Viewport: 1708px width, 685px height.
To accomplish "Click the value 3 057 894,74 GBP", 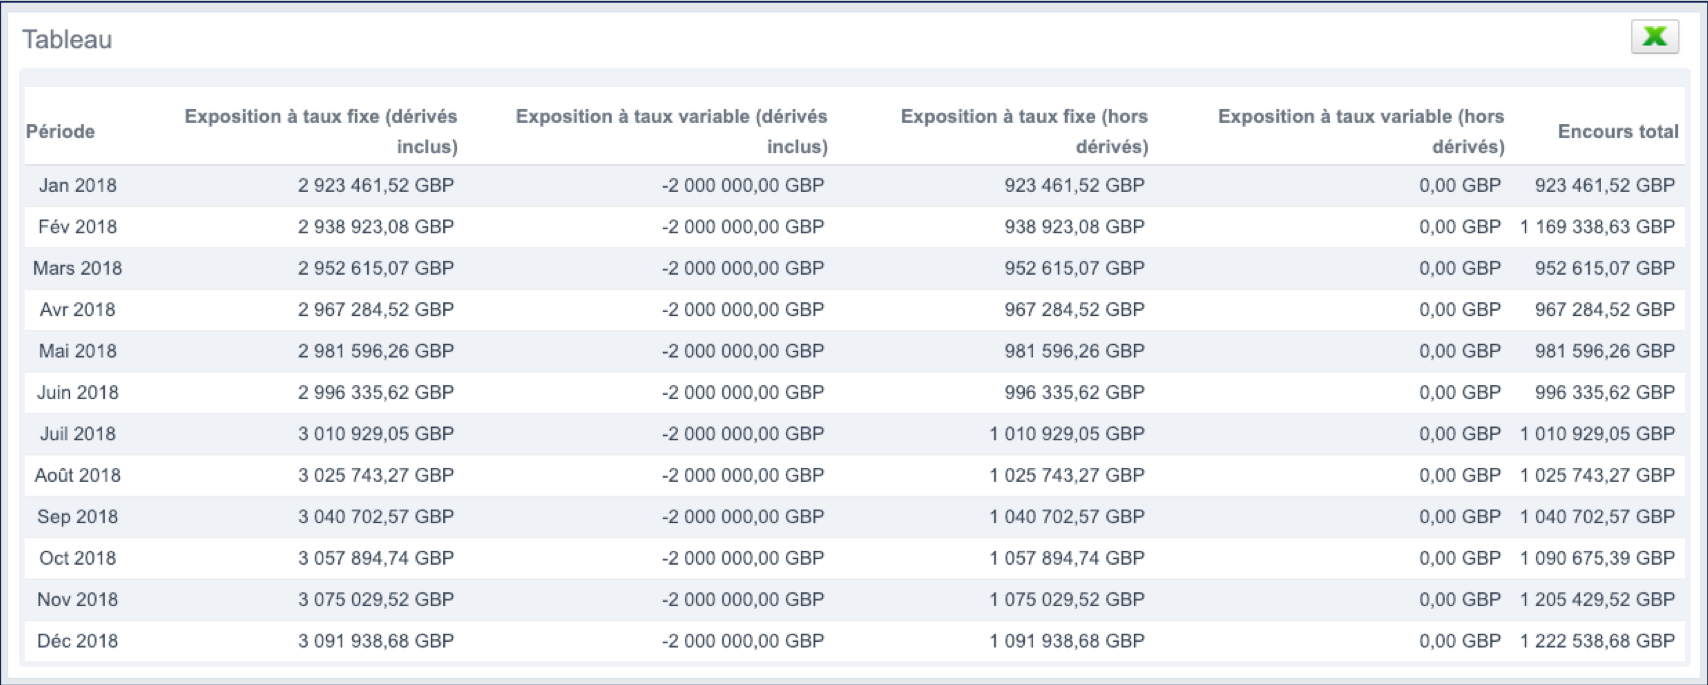I will pos(376,558).
